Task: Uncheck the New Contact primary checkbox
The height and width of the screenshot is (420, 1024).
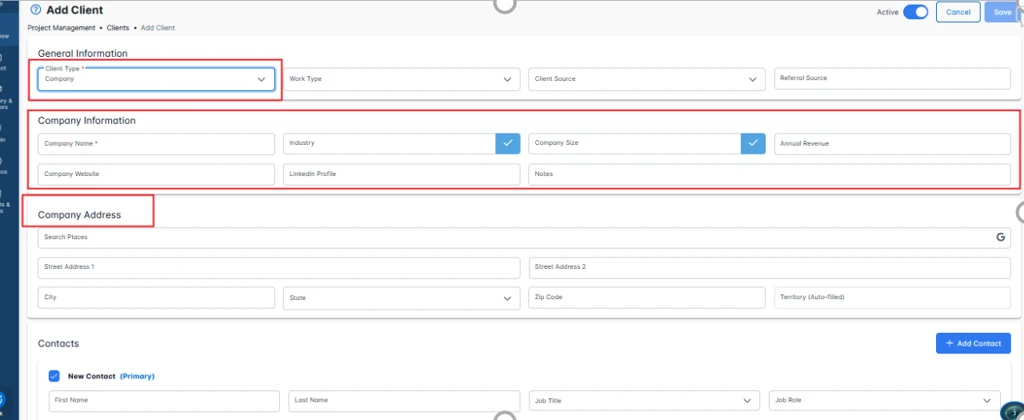Action: (54, 376)
